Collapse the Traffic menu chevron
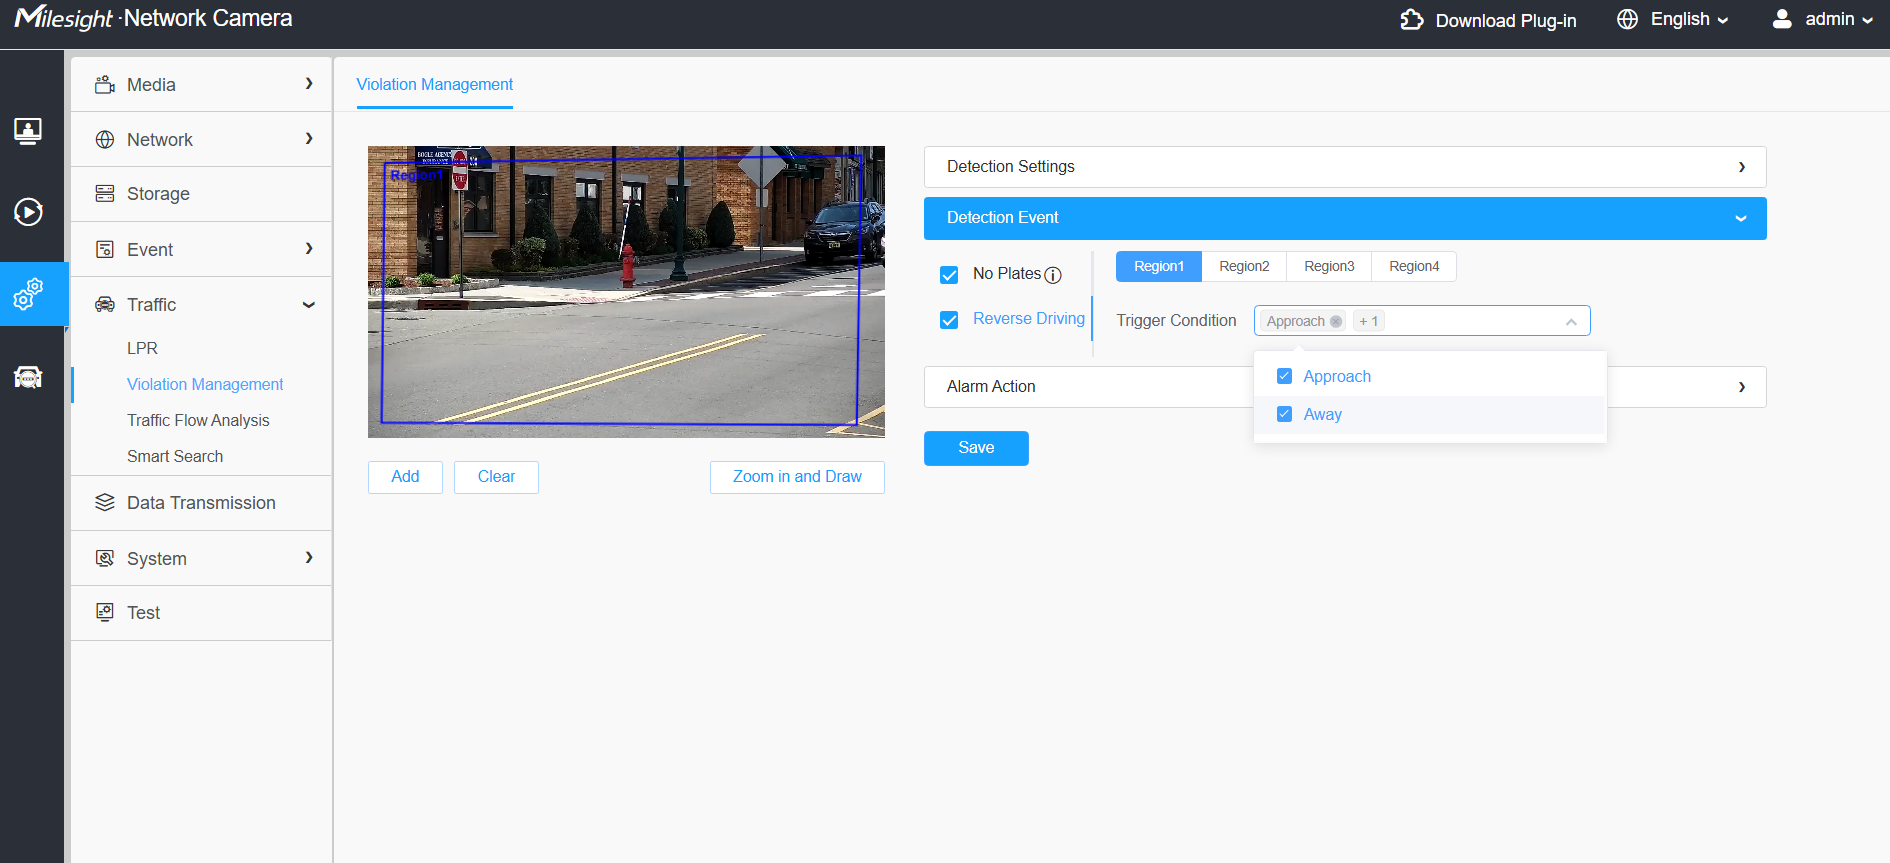 click(309, 305)
